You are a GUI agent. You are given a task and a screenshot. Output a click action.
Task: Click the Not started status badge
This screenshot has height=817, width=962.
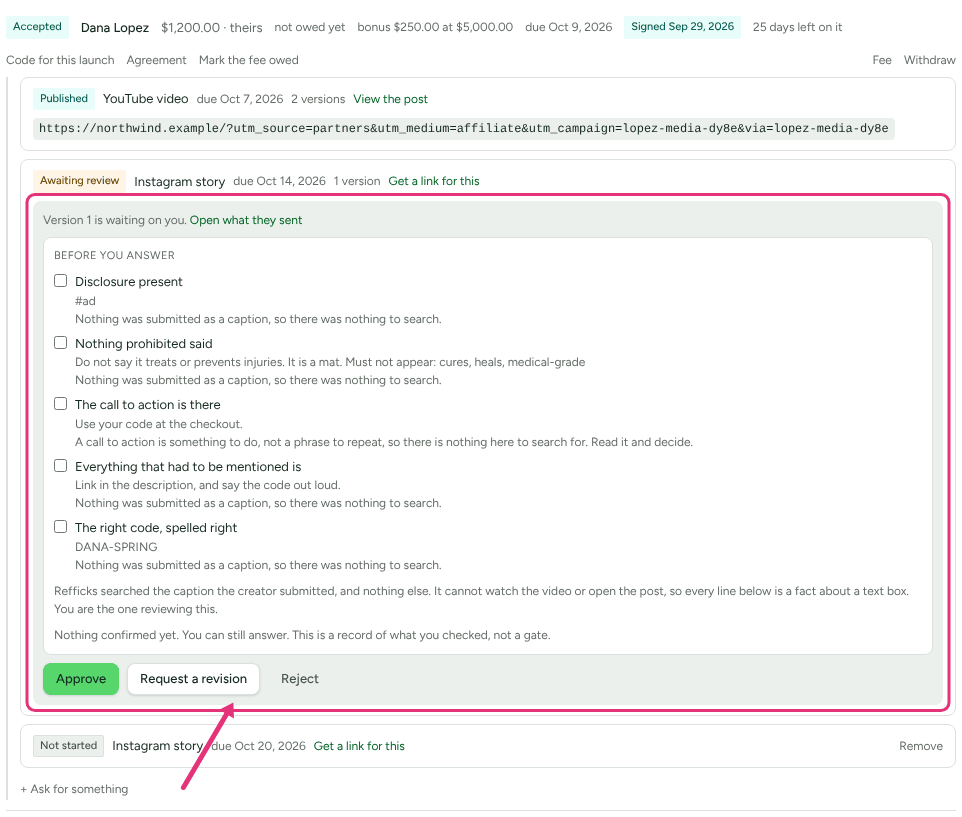point(69,746)
